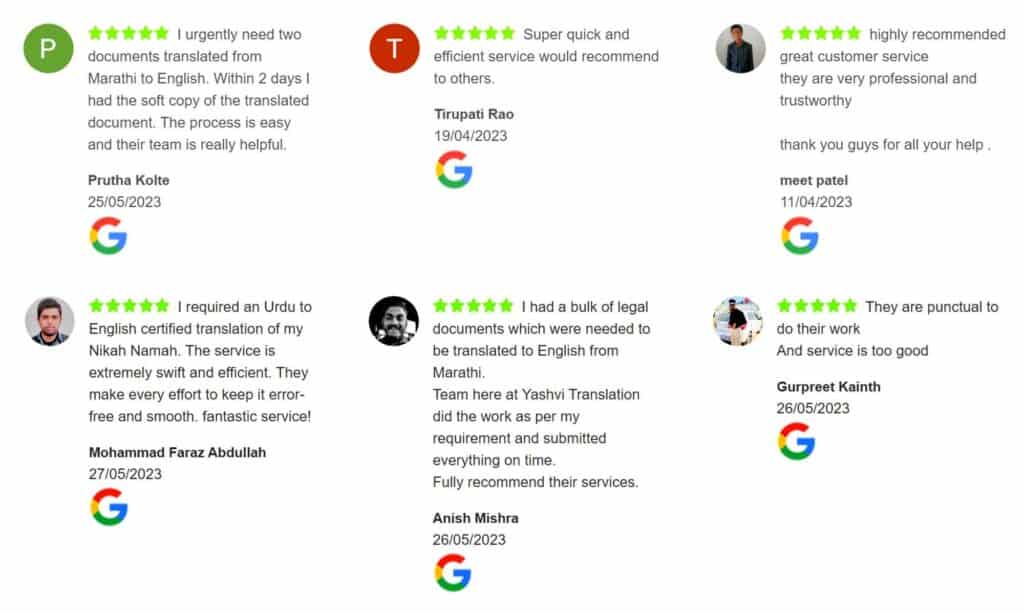Click star rating on Gurpreet Kainth's review
Image resolution: width=1024 pixels, height=614 pixels.
tap(817, 305)
